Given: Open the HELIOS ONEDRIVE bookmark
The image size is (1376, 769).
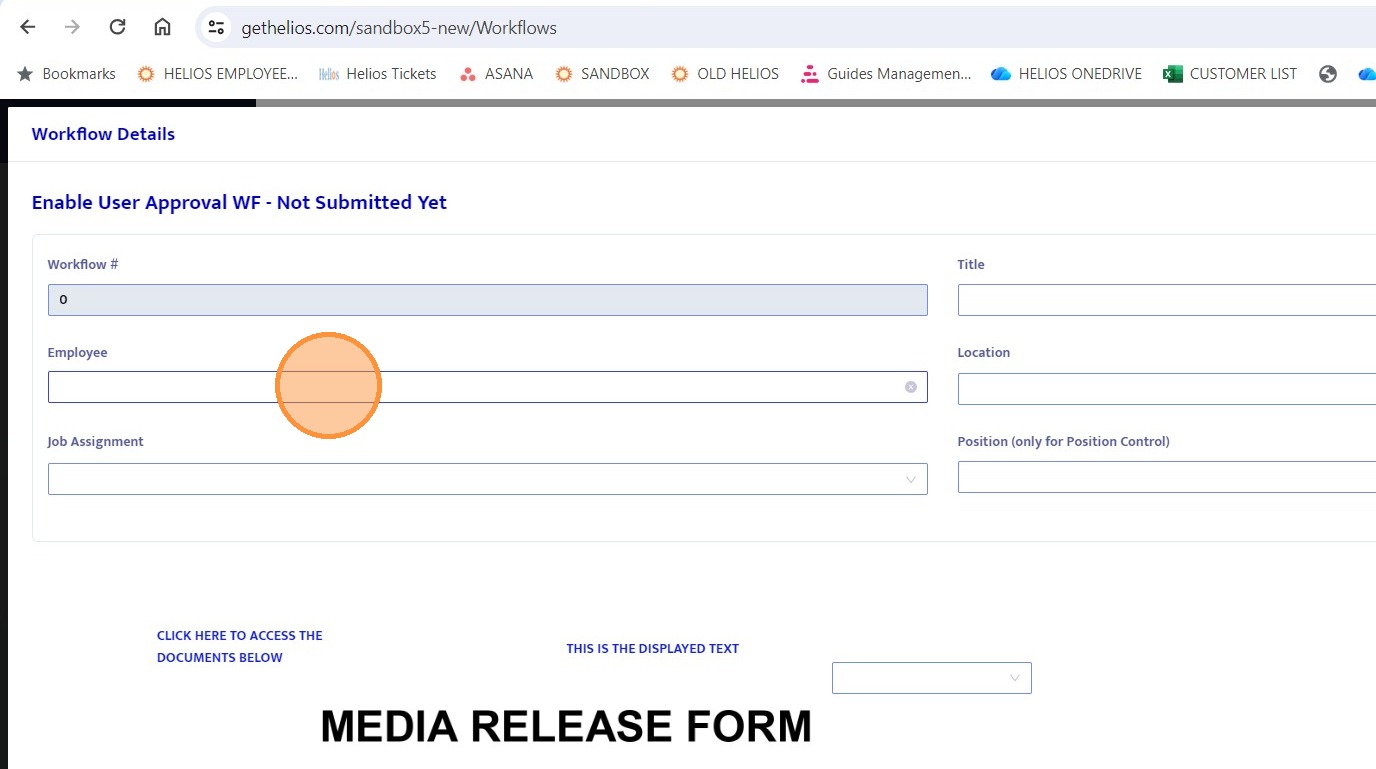Looking at the screenshot, I should (1066, 73).
